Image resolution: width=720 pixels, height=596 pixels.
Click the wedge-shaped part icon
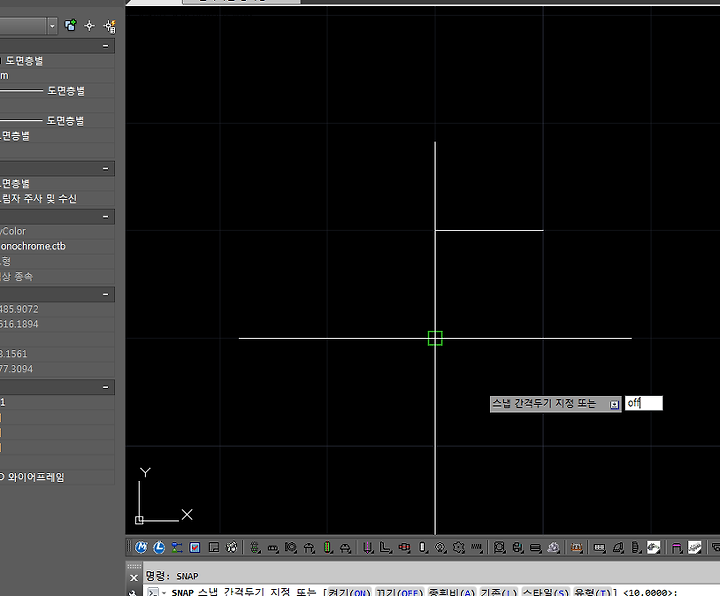[618, 547]
